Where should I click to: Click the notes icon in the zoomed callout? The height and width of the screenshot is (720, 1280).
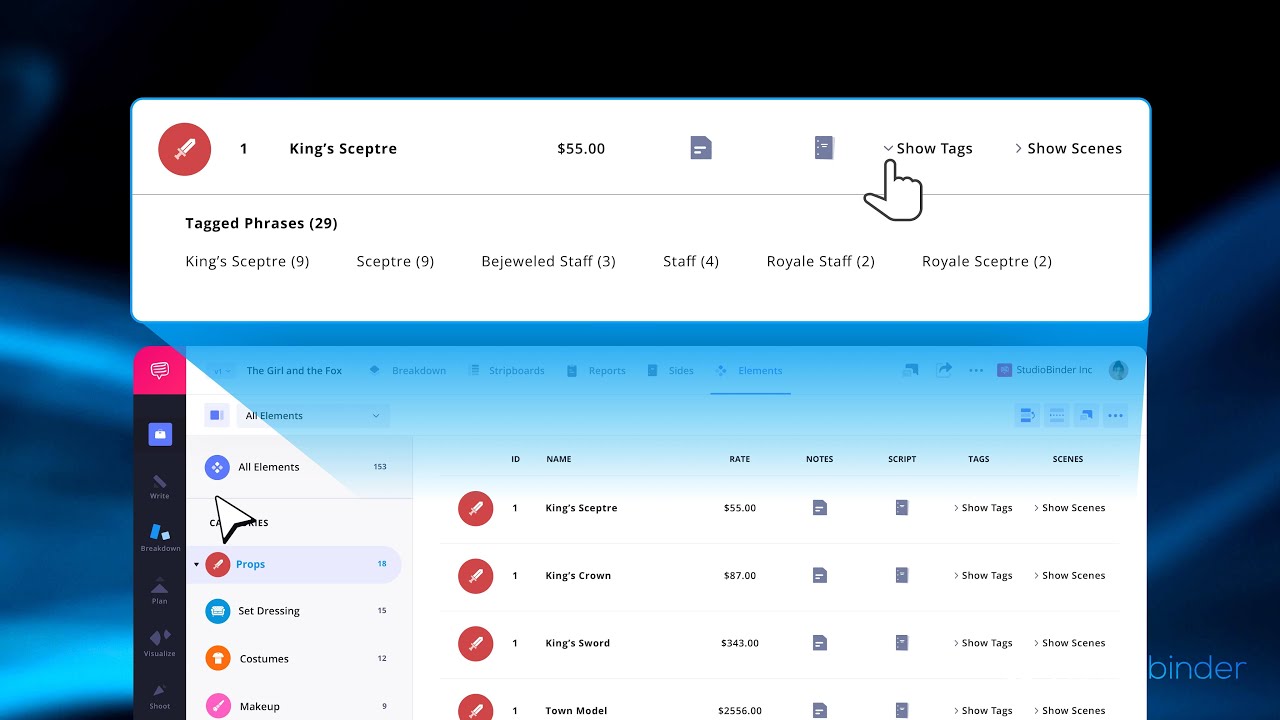(701, 148)
